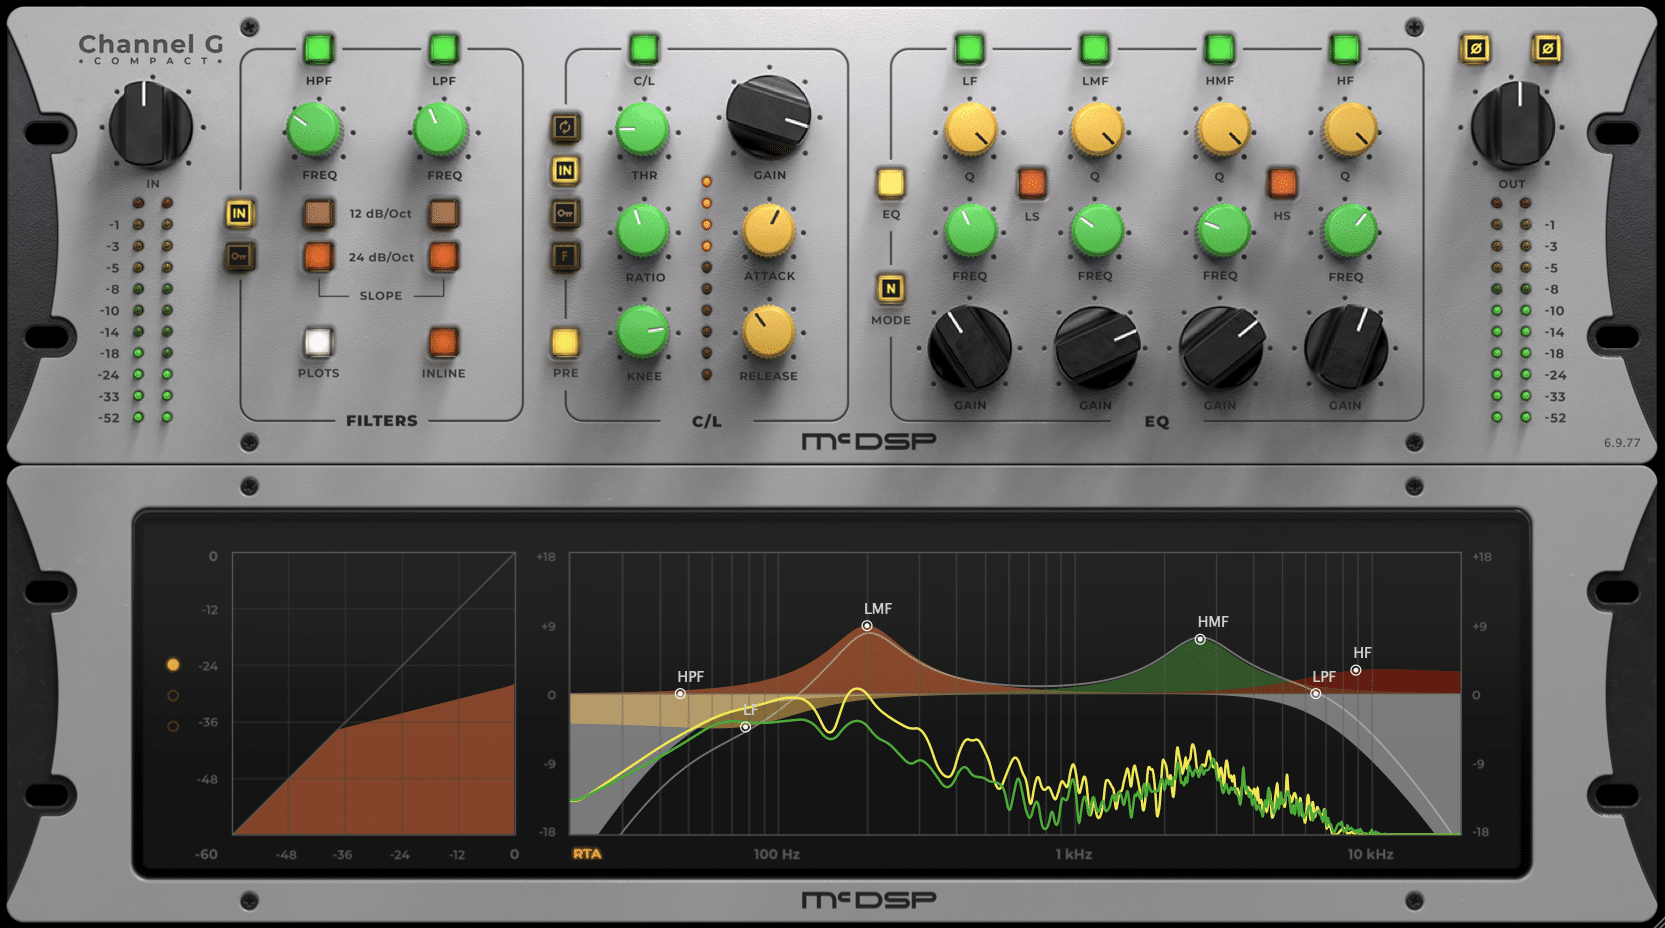
Task: Click the compressor THR knob
Action: [643, 130]
